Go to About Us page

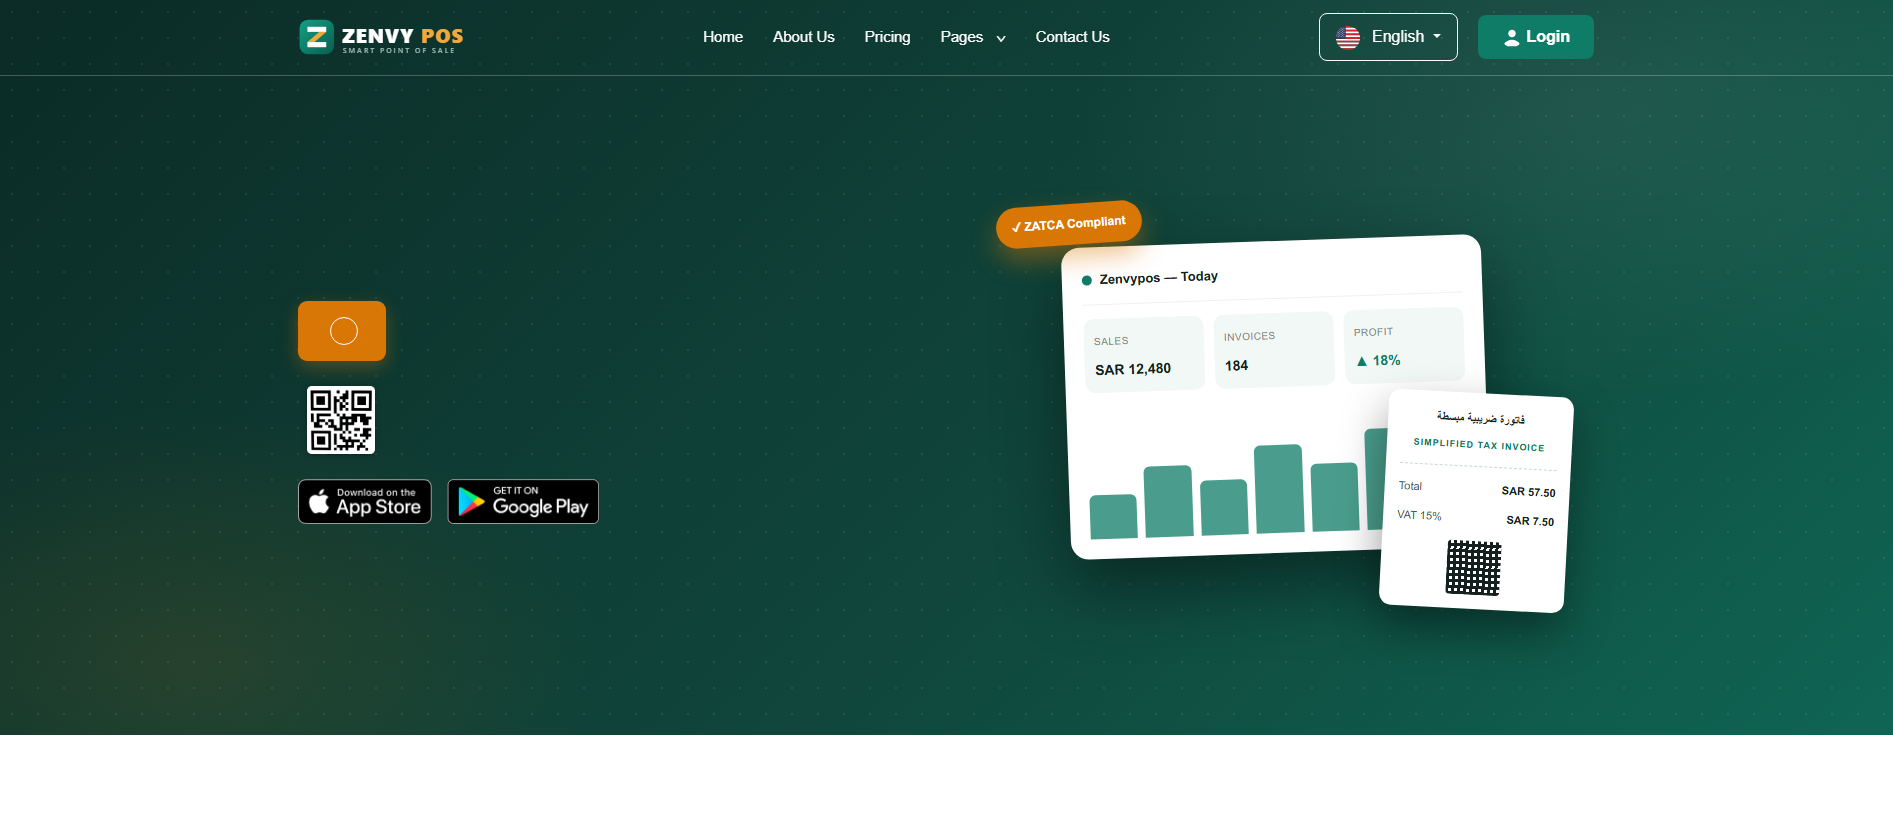point(803,37)
